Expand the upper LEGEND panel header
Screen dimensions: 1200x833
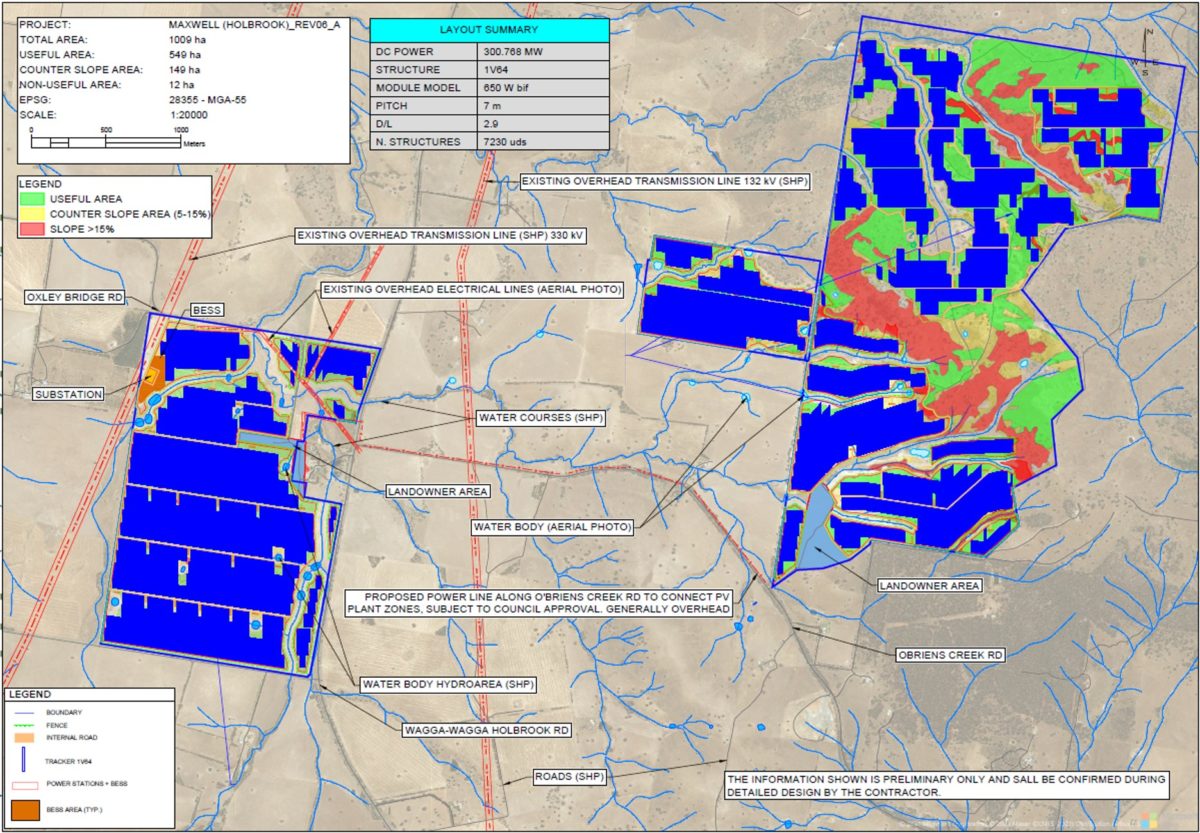pyautogui.click(x=40, y=183)
